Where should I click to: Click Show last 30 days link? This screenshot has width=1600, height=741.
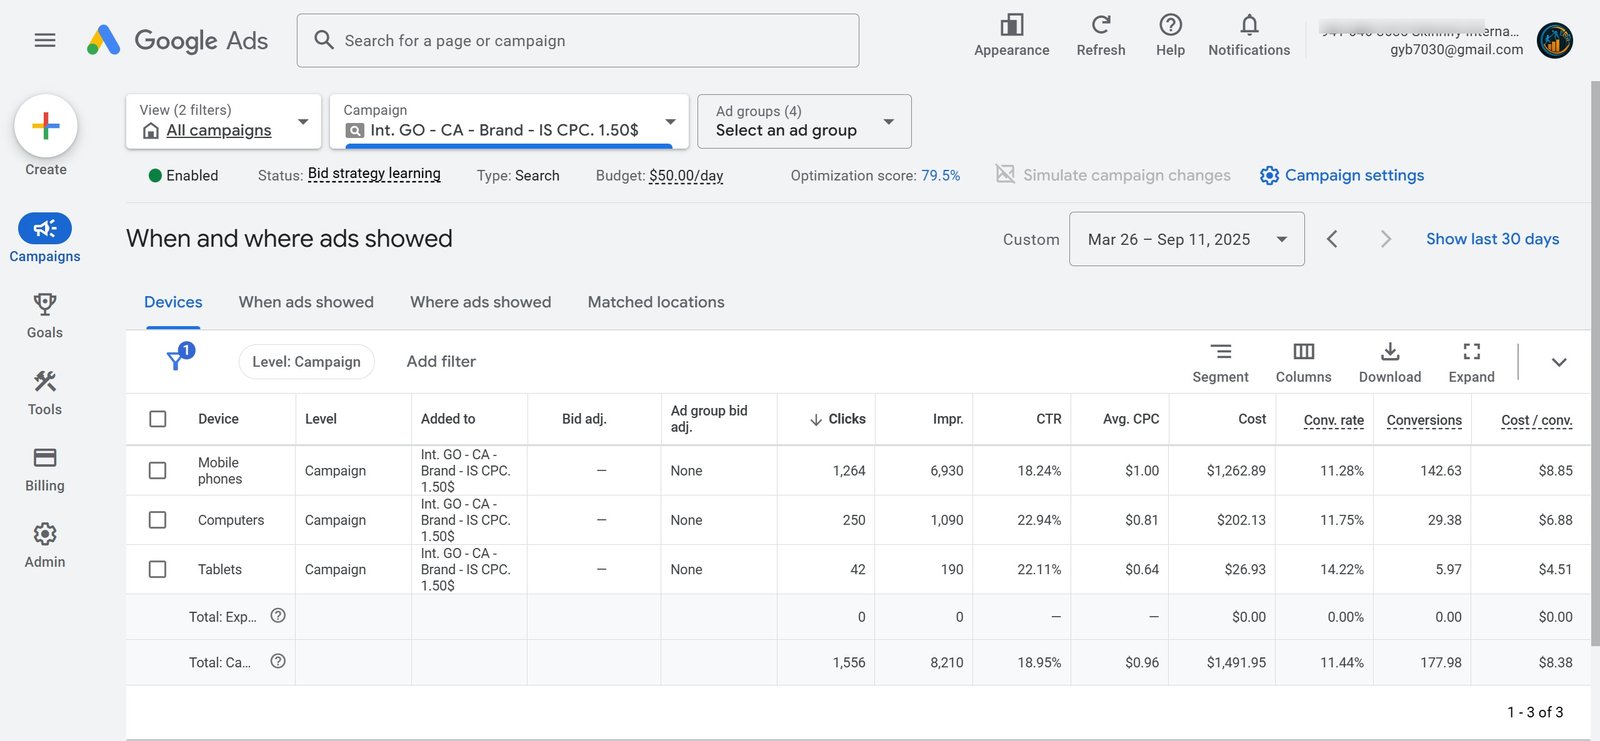click(x=1493, y=239)
